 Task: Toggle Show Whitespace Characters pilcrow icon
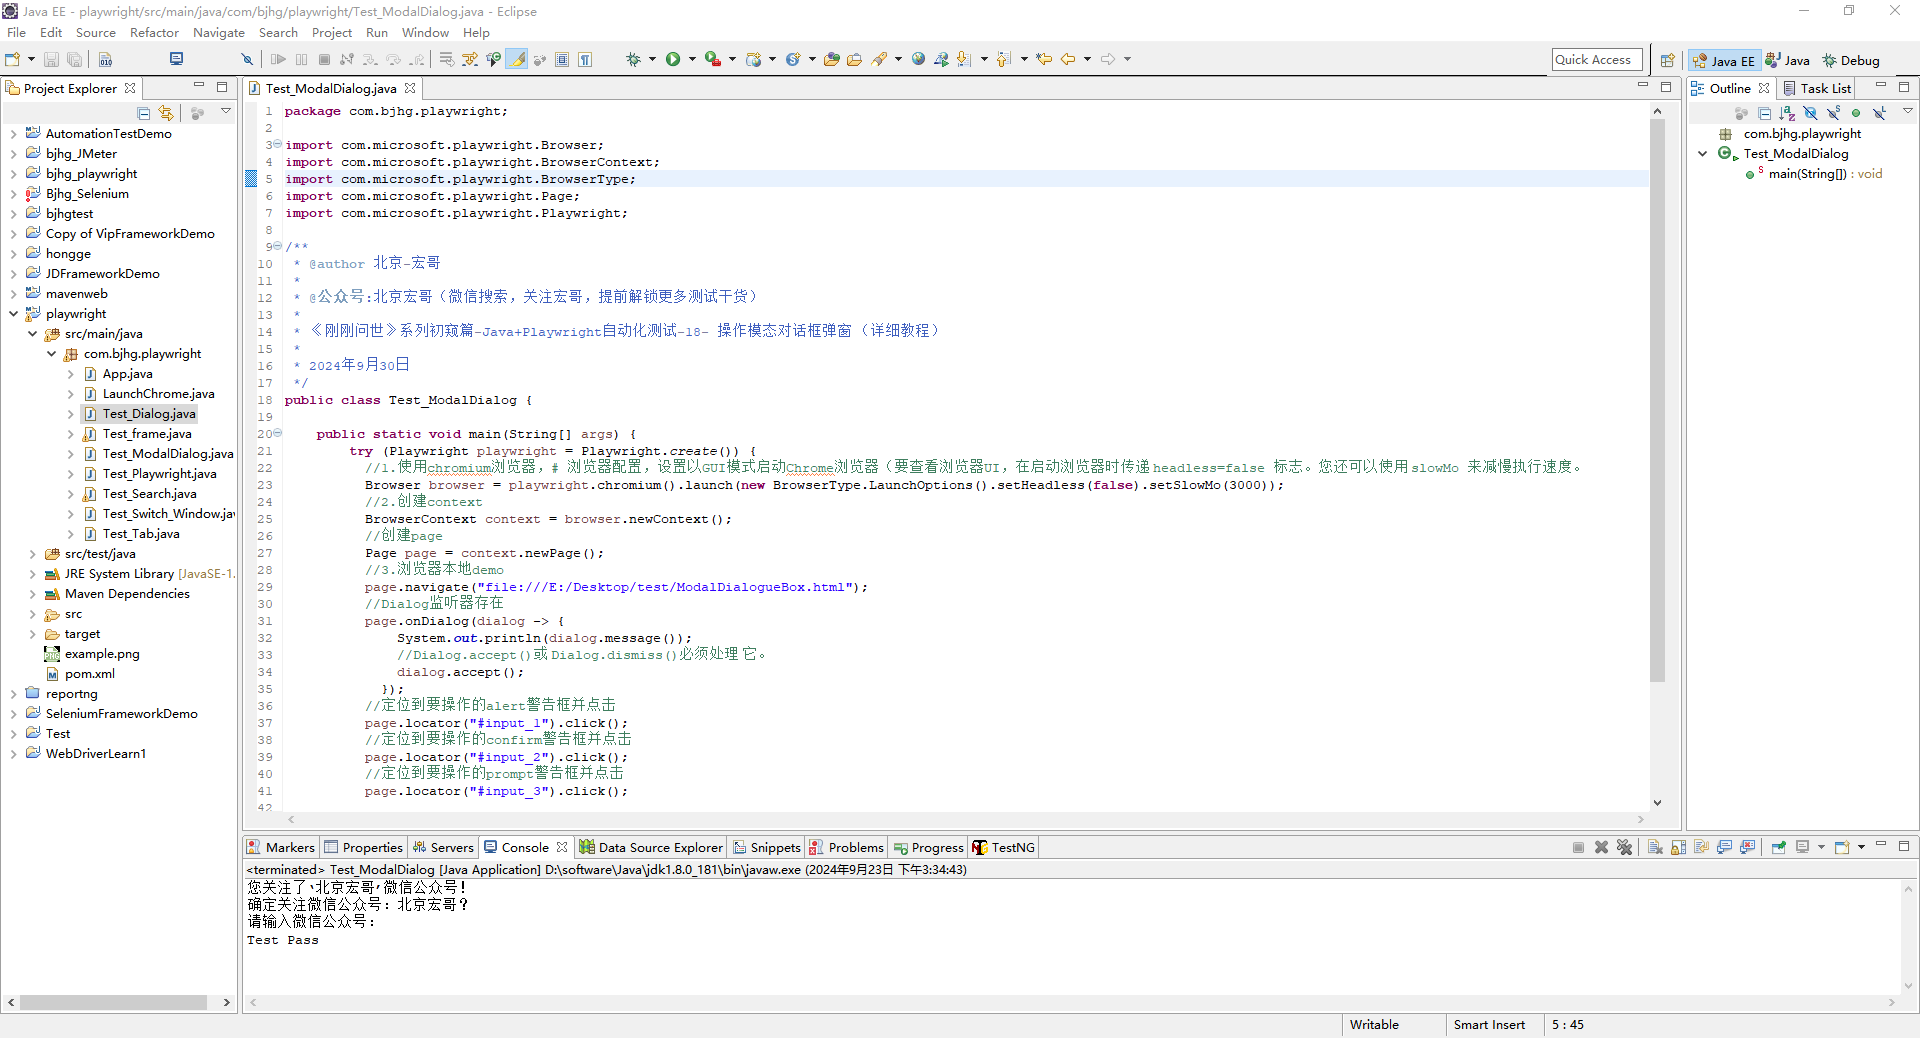point(585,60)
